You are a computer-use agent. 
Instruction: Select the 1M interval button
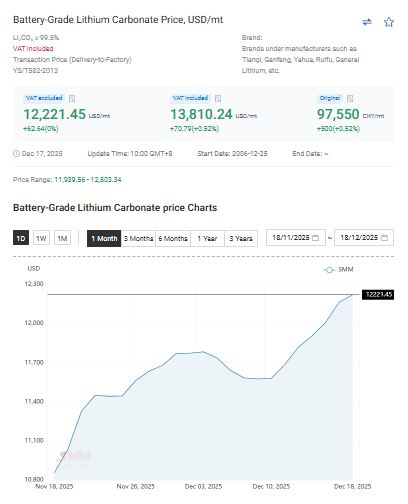(x=62, y=238)
